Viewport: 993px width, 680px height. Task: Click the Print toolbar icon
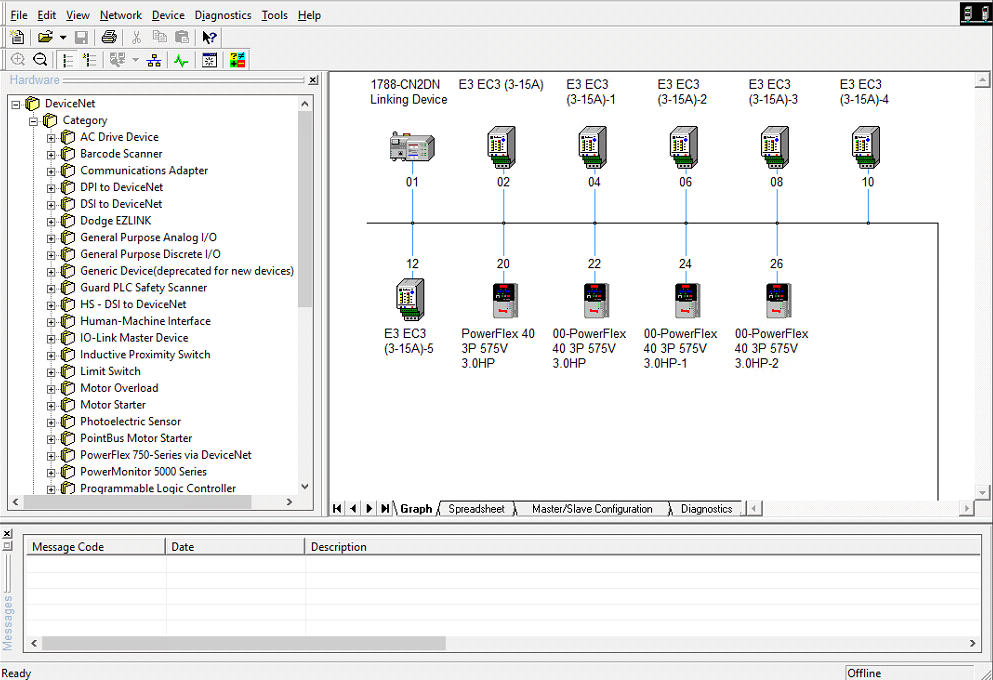109,37
